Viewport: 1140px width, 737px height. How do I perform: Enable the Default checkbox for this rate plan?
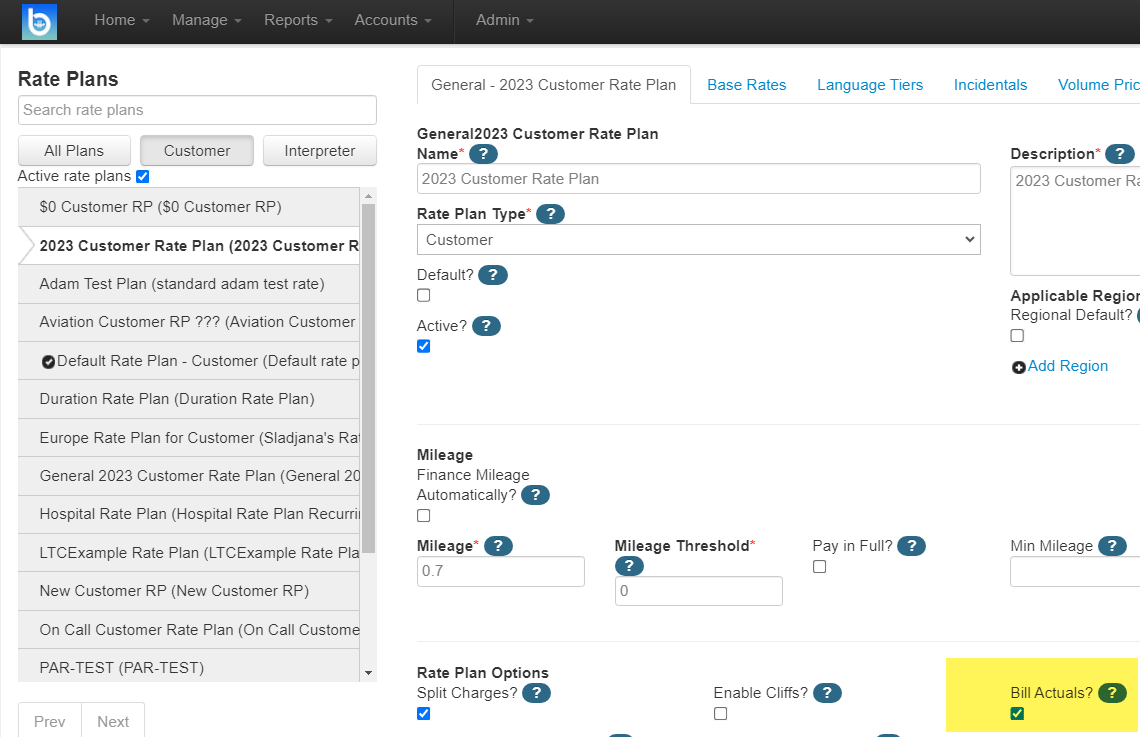point(423,295)
